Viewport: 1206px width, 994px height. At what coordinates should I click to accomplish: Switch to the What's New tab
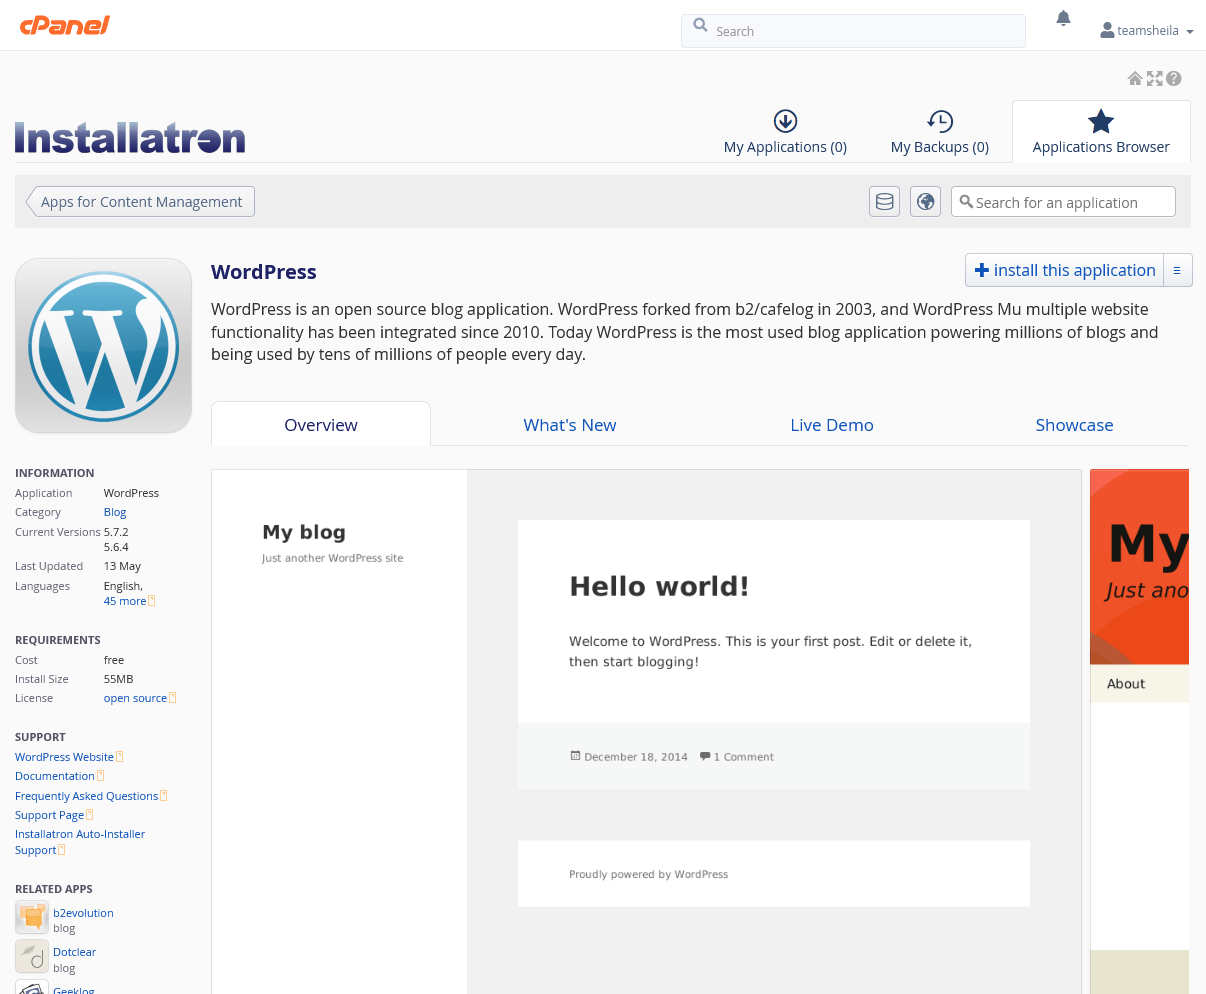point(570,425)
